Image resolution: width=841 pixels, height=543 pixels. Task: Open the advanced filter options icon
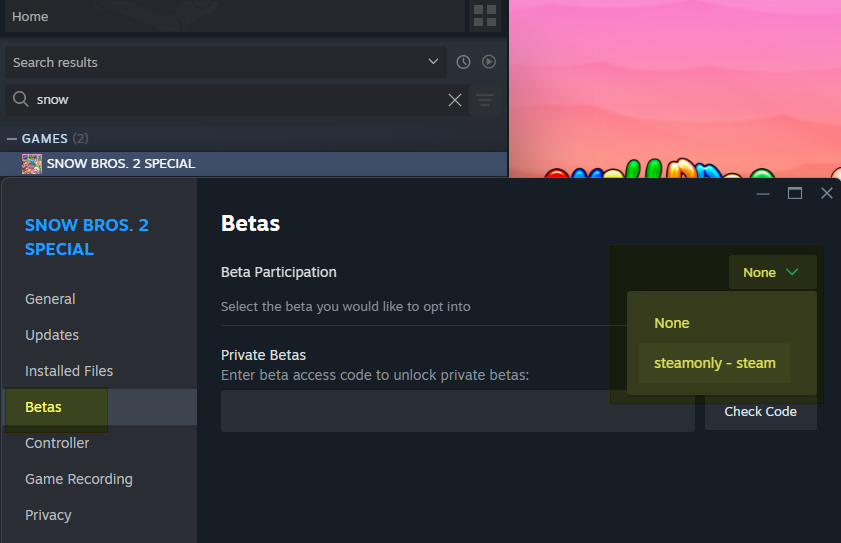pos(485,100)
